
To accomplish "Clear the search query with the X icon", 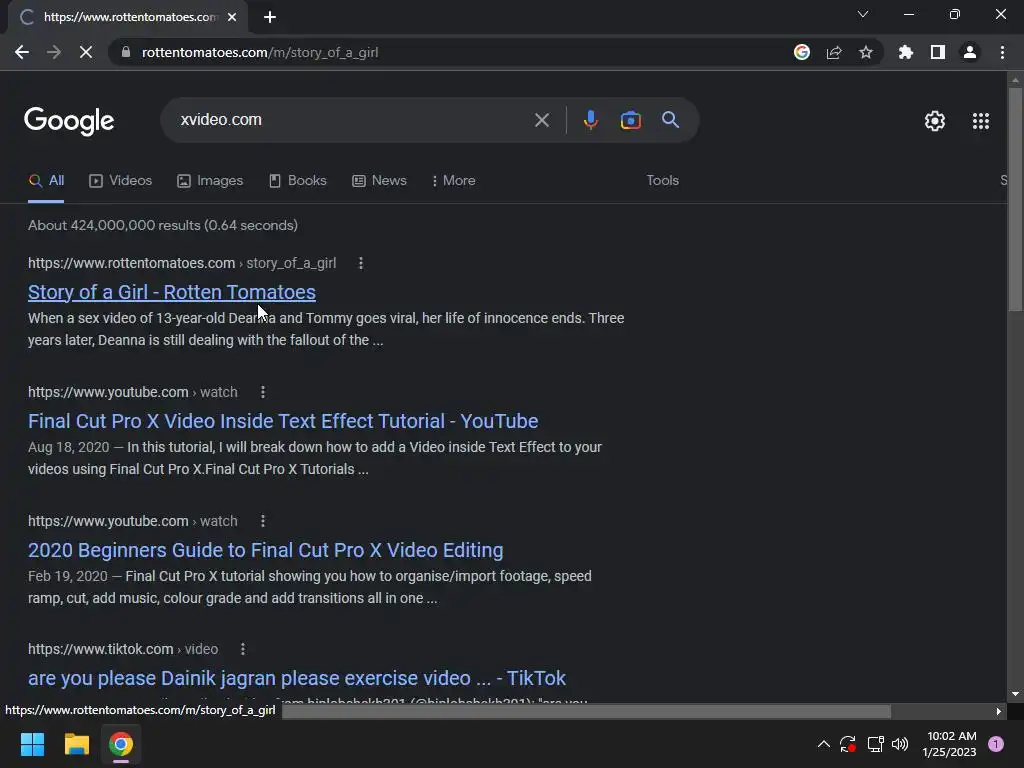I will click(541, 120).
